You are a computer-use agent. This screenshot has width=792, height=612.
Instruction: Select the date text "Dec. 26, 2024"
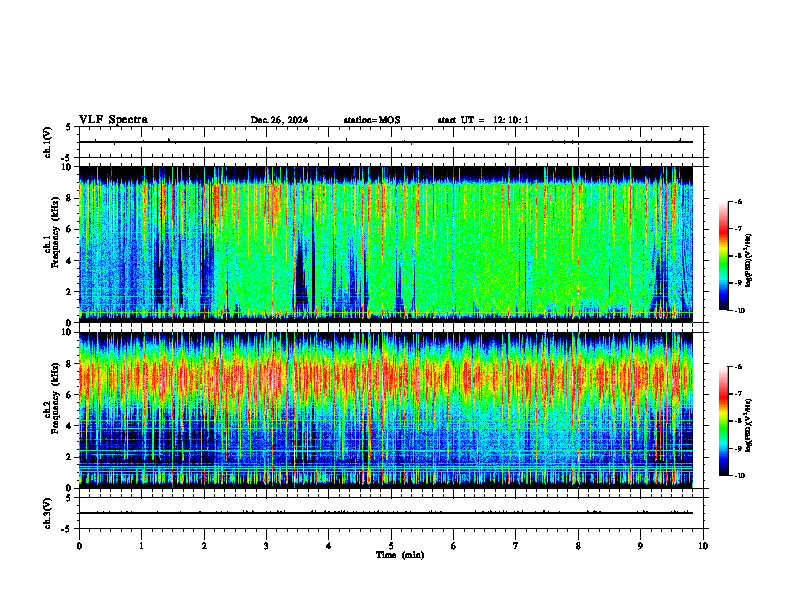[279, 120]
